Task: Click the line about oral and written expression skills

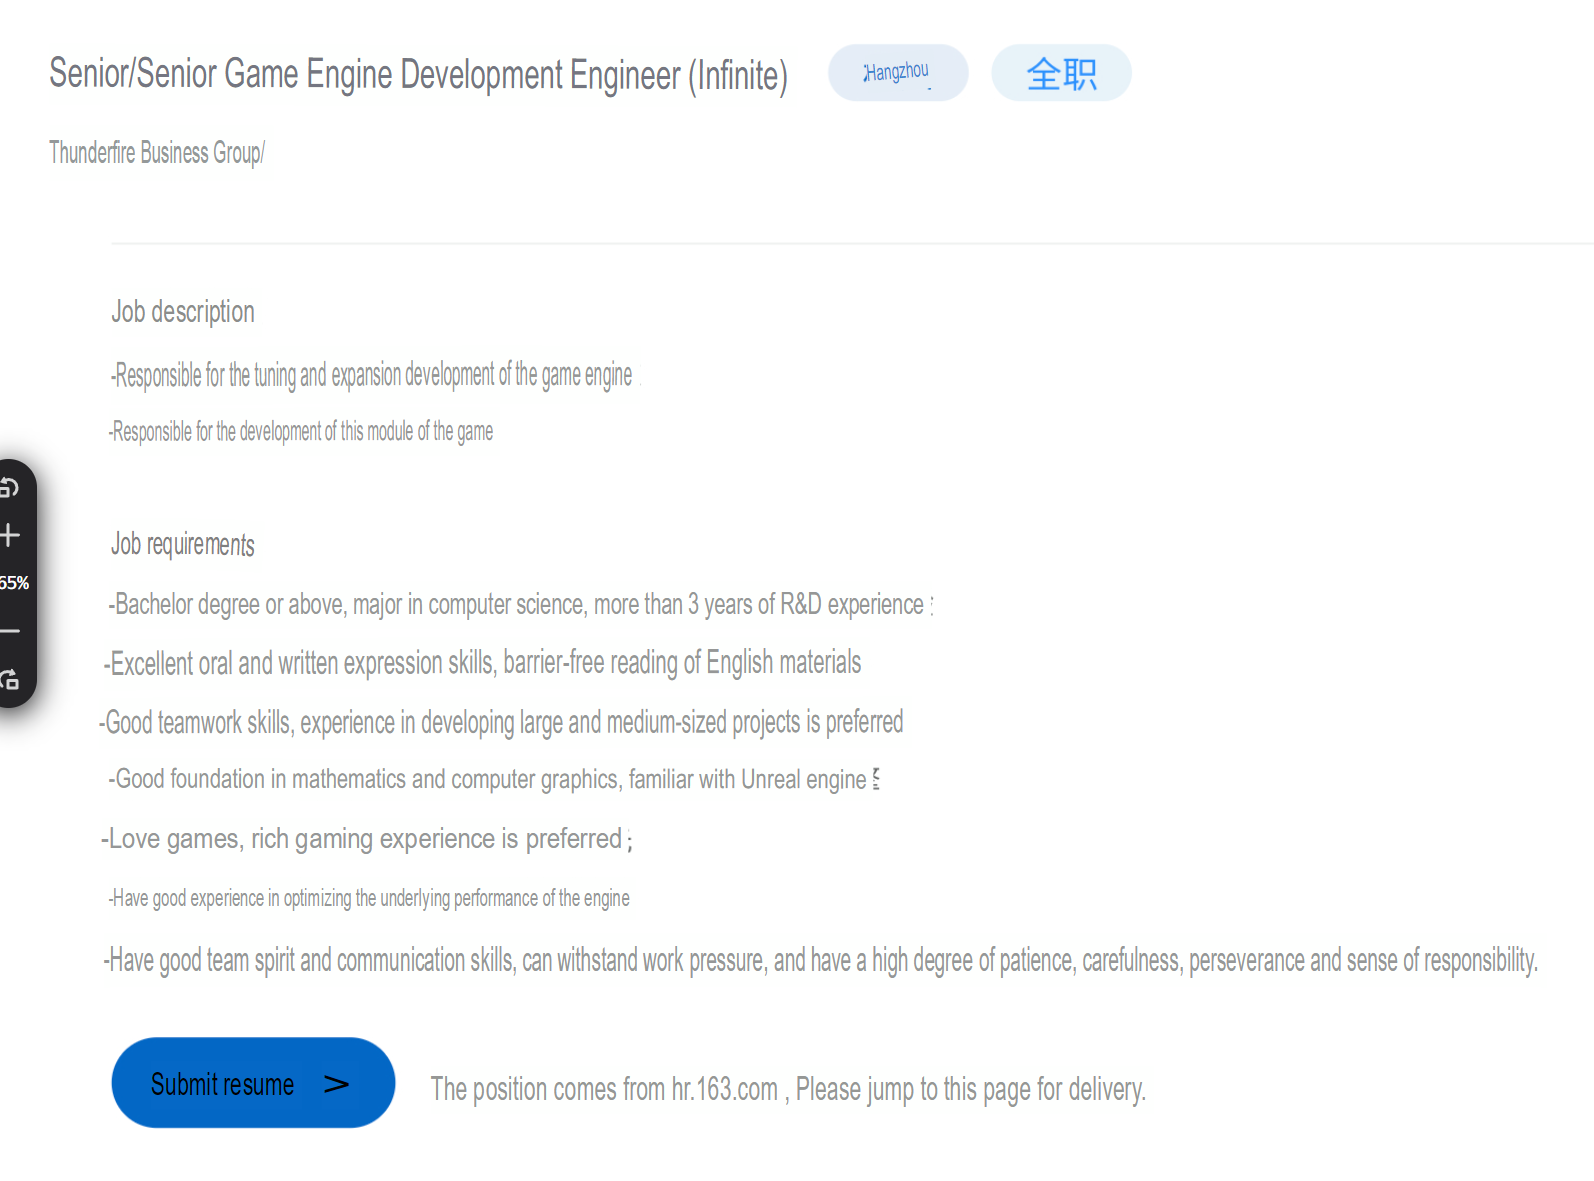Action: 482,663
